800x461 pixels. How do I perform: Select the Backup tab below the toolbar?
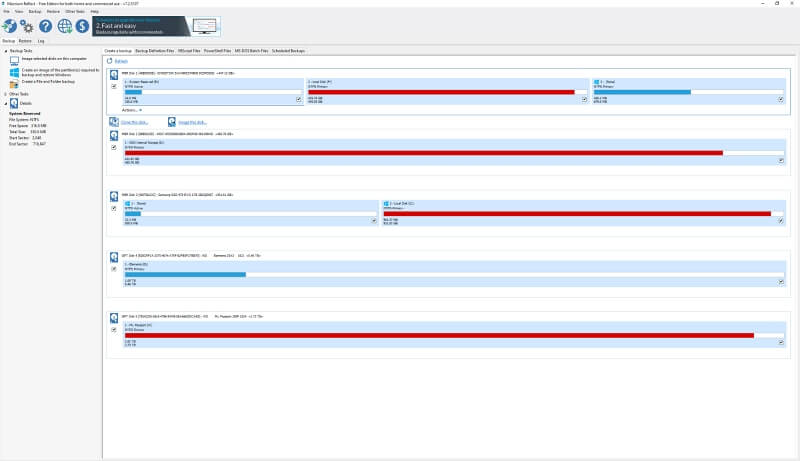click(9, 41)
